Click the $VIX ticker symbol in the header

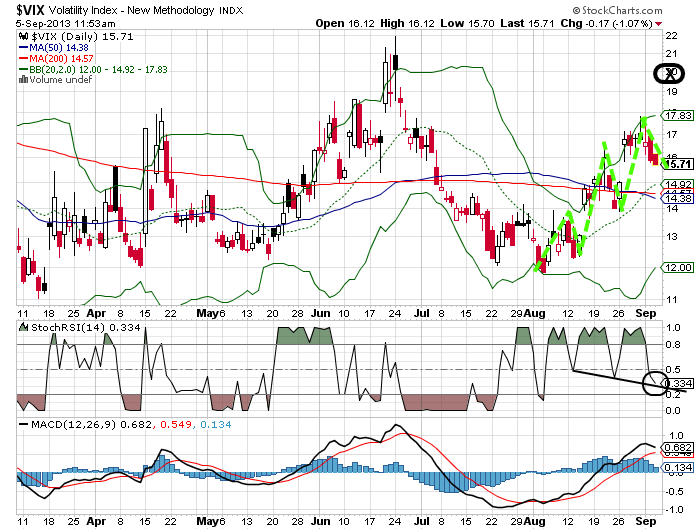tap(30, 10)
